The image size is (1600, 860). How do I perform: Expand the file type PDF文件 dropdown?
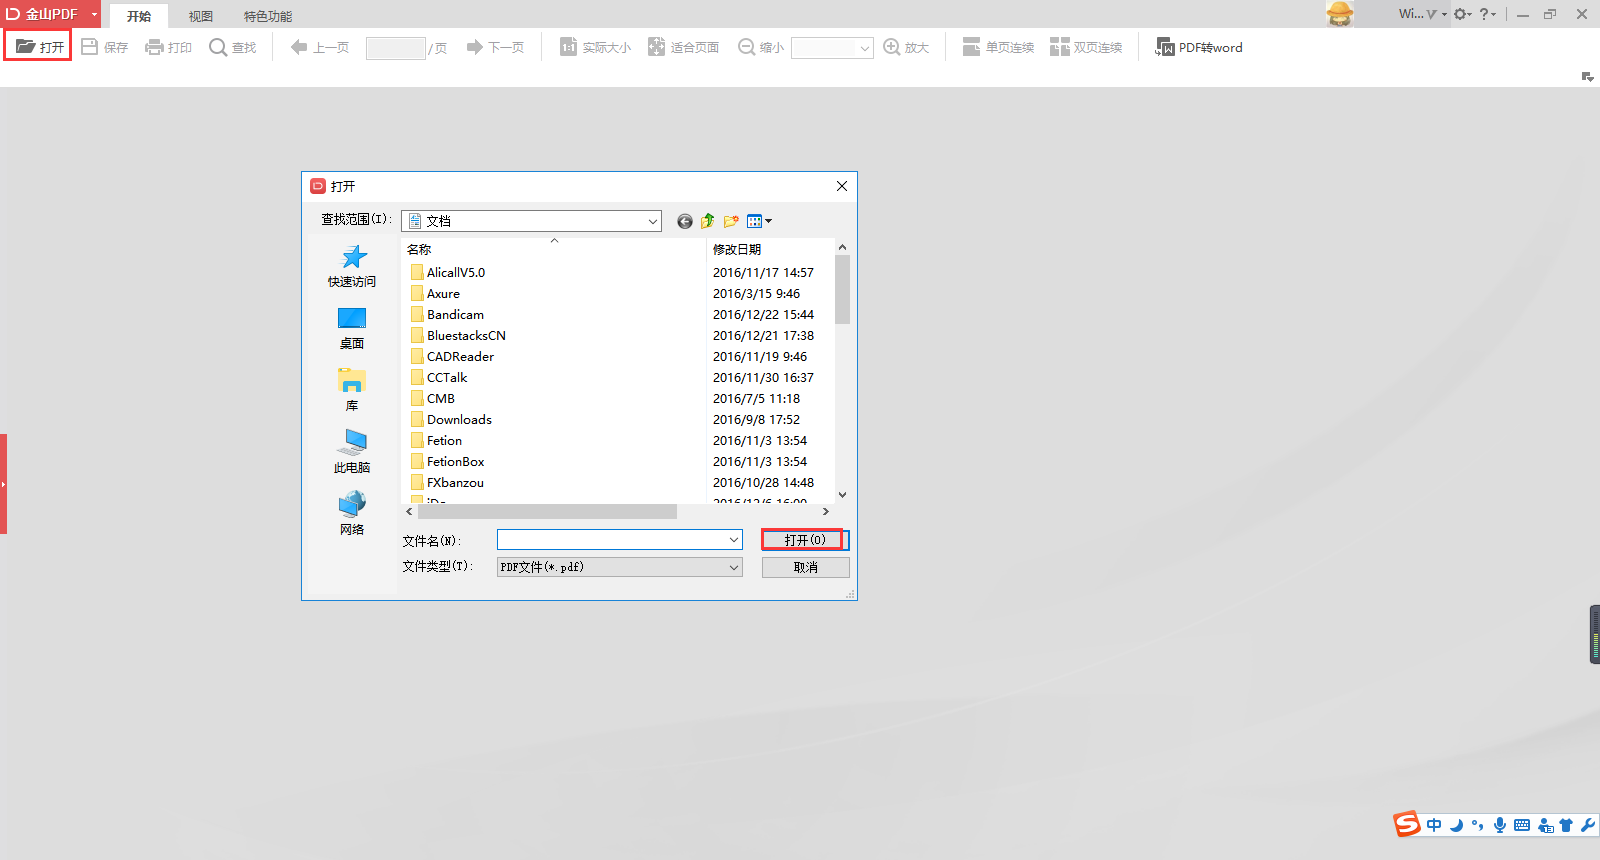coord(734,567)
